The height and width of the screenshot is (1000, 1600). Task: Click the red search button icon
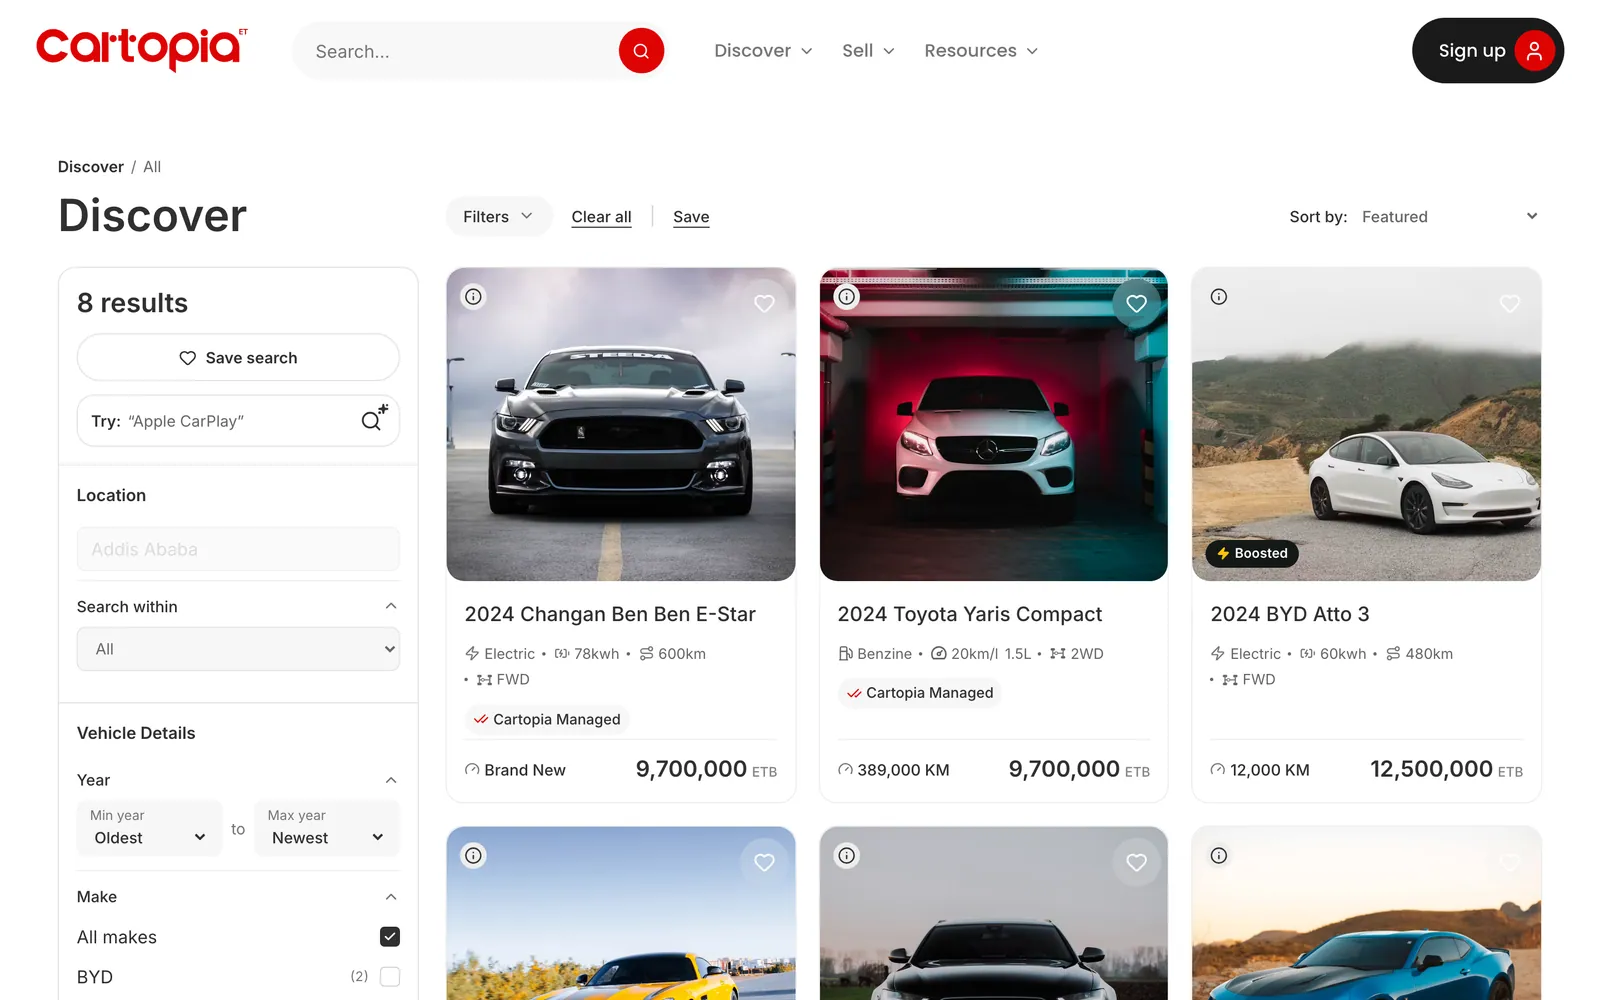641,50
